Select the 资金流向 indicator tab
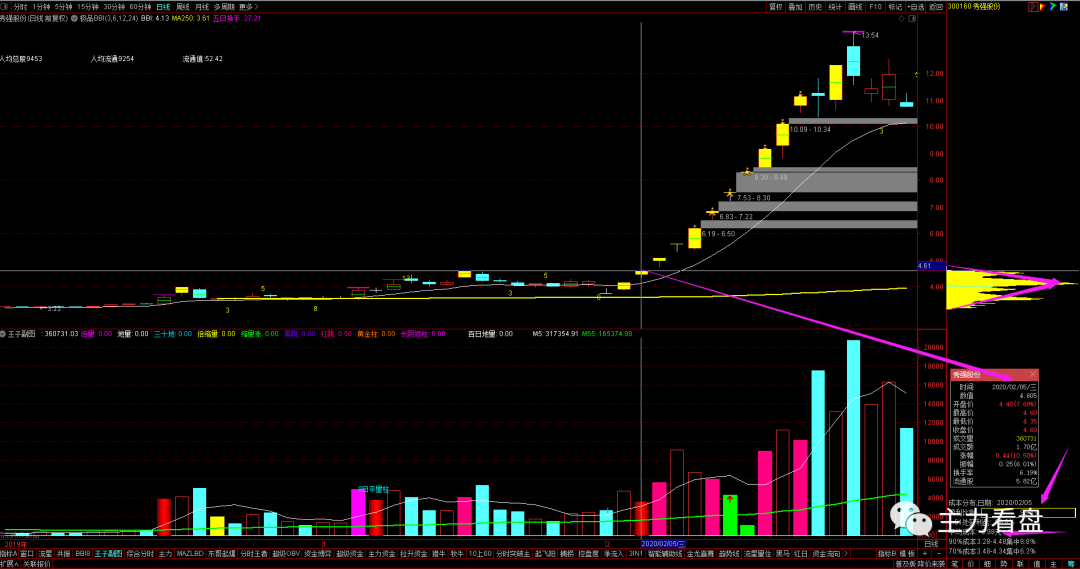1080x569 pixels. click(x=827, y=554)
